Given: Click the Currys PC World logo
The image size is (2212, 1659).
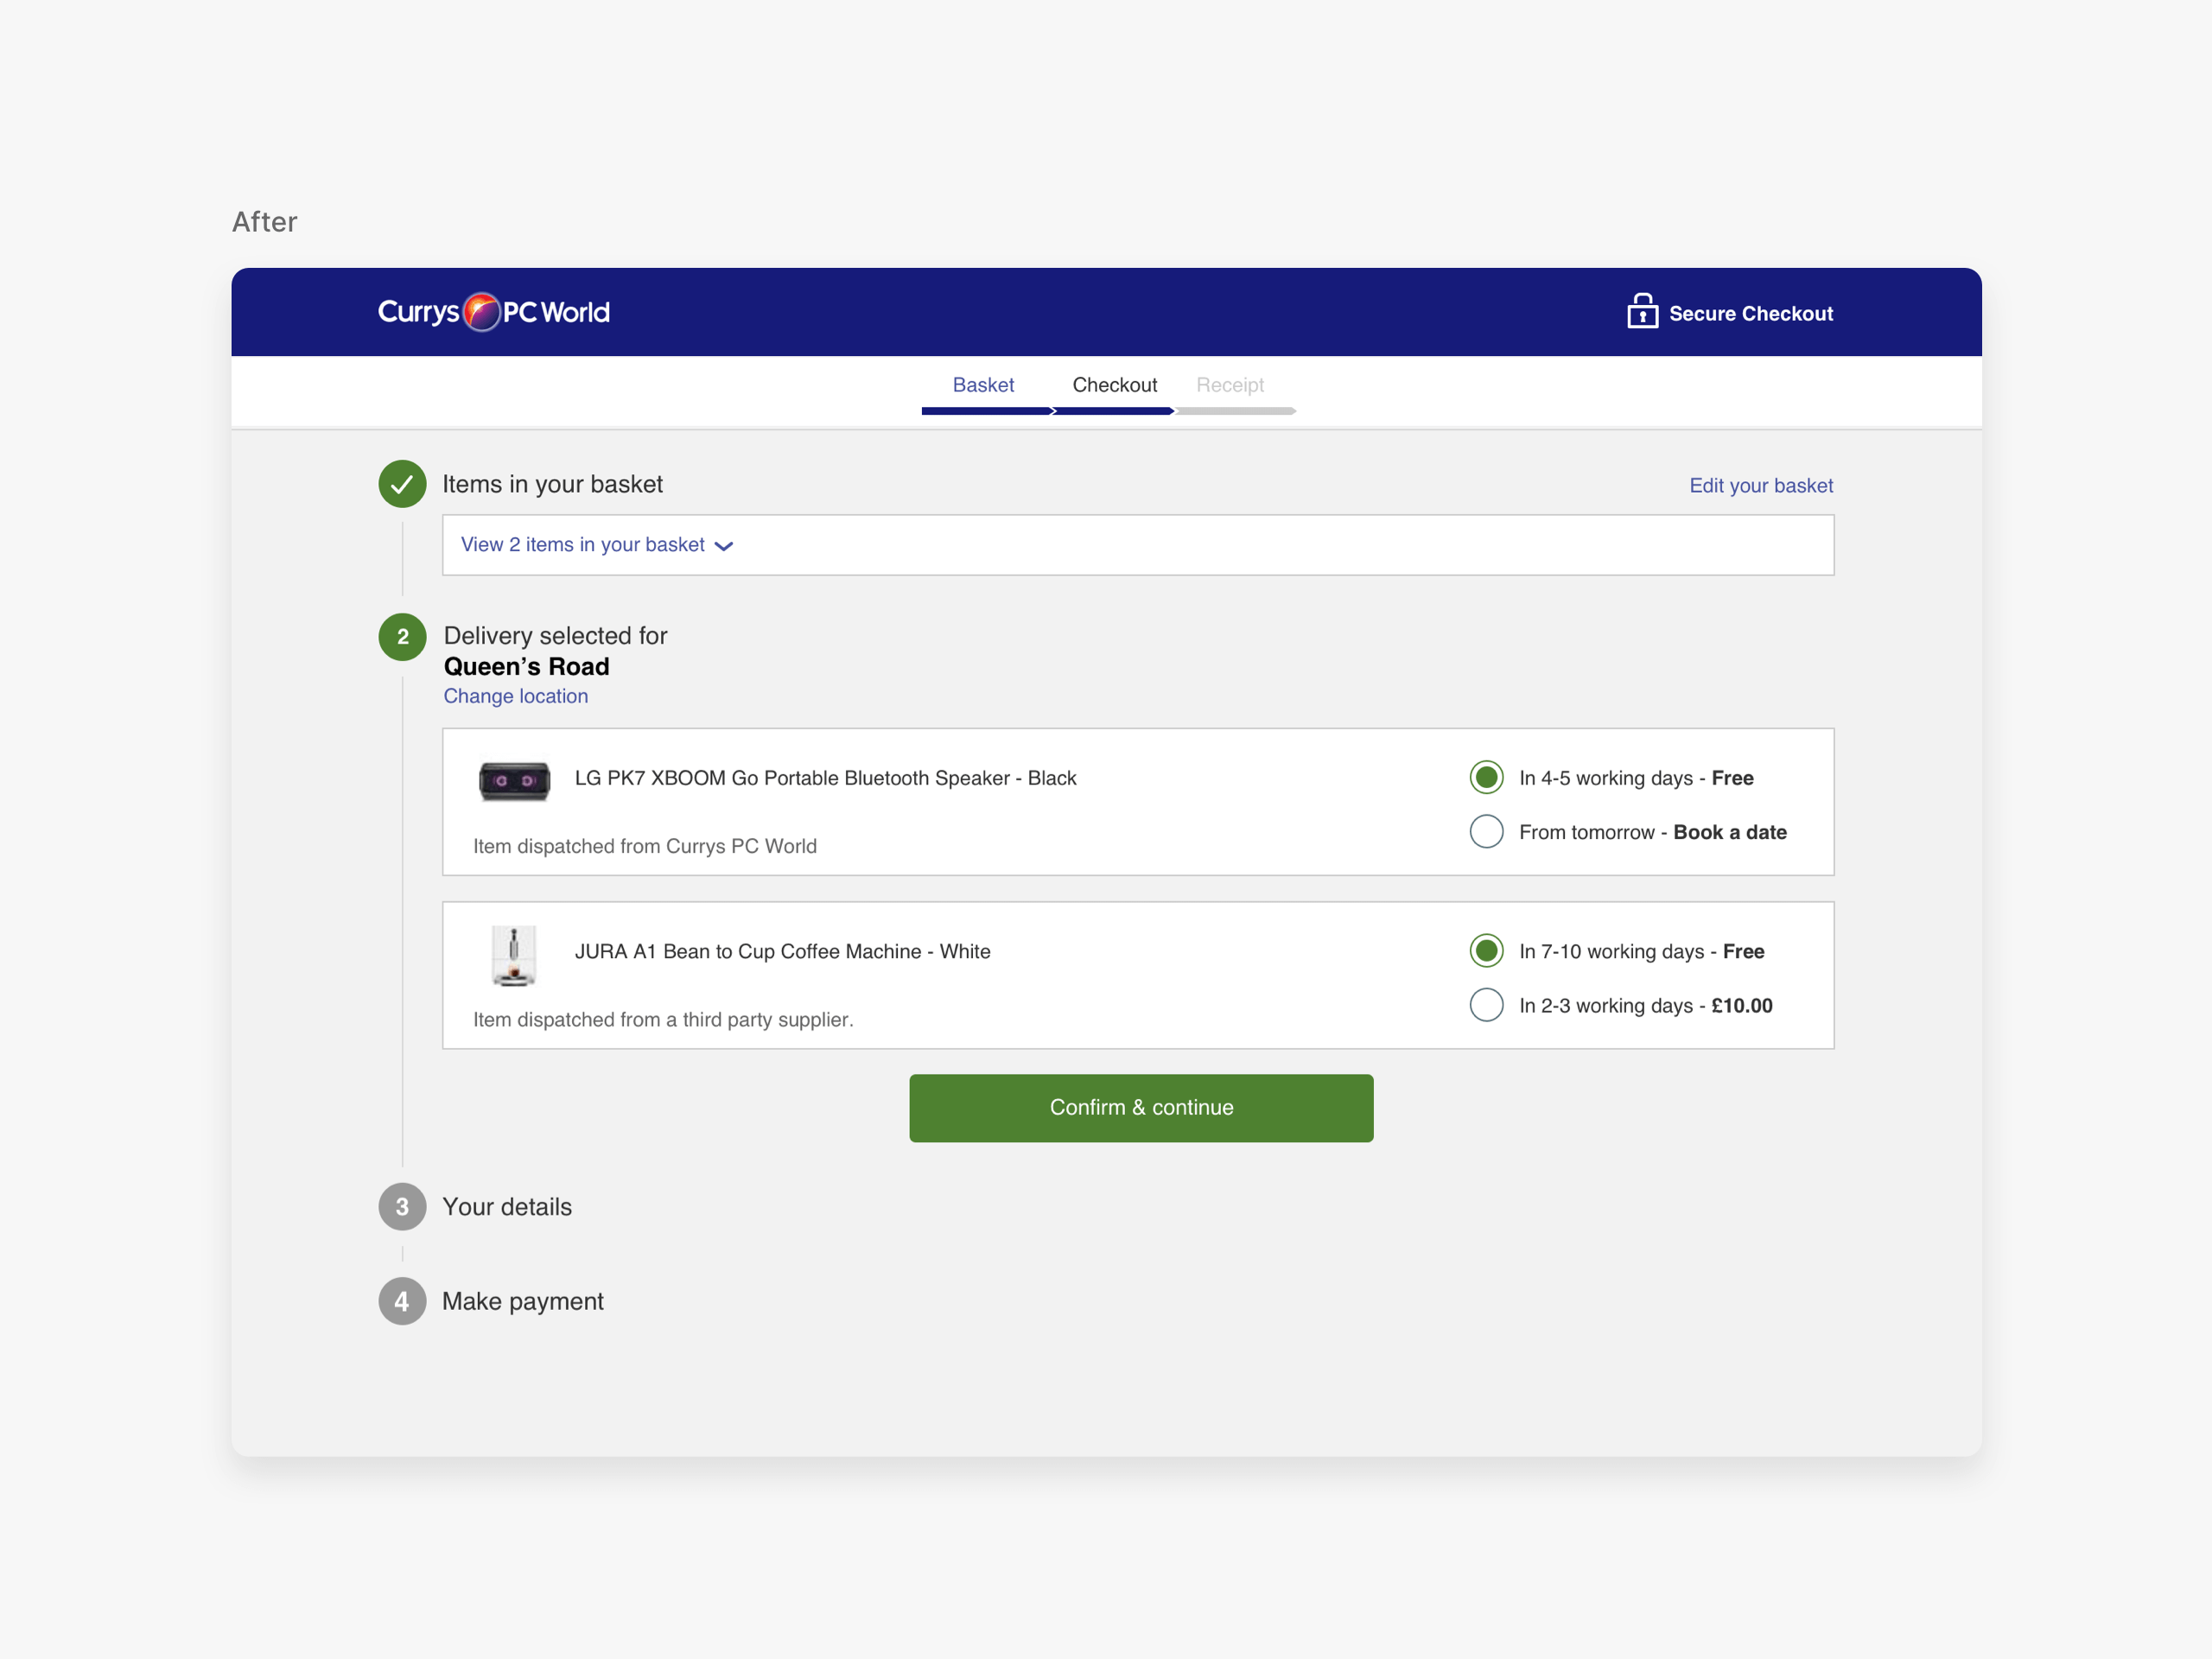Looking at the screenshot, I should tap(493, 312).
